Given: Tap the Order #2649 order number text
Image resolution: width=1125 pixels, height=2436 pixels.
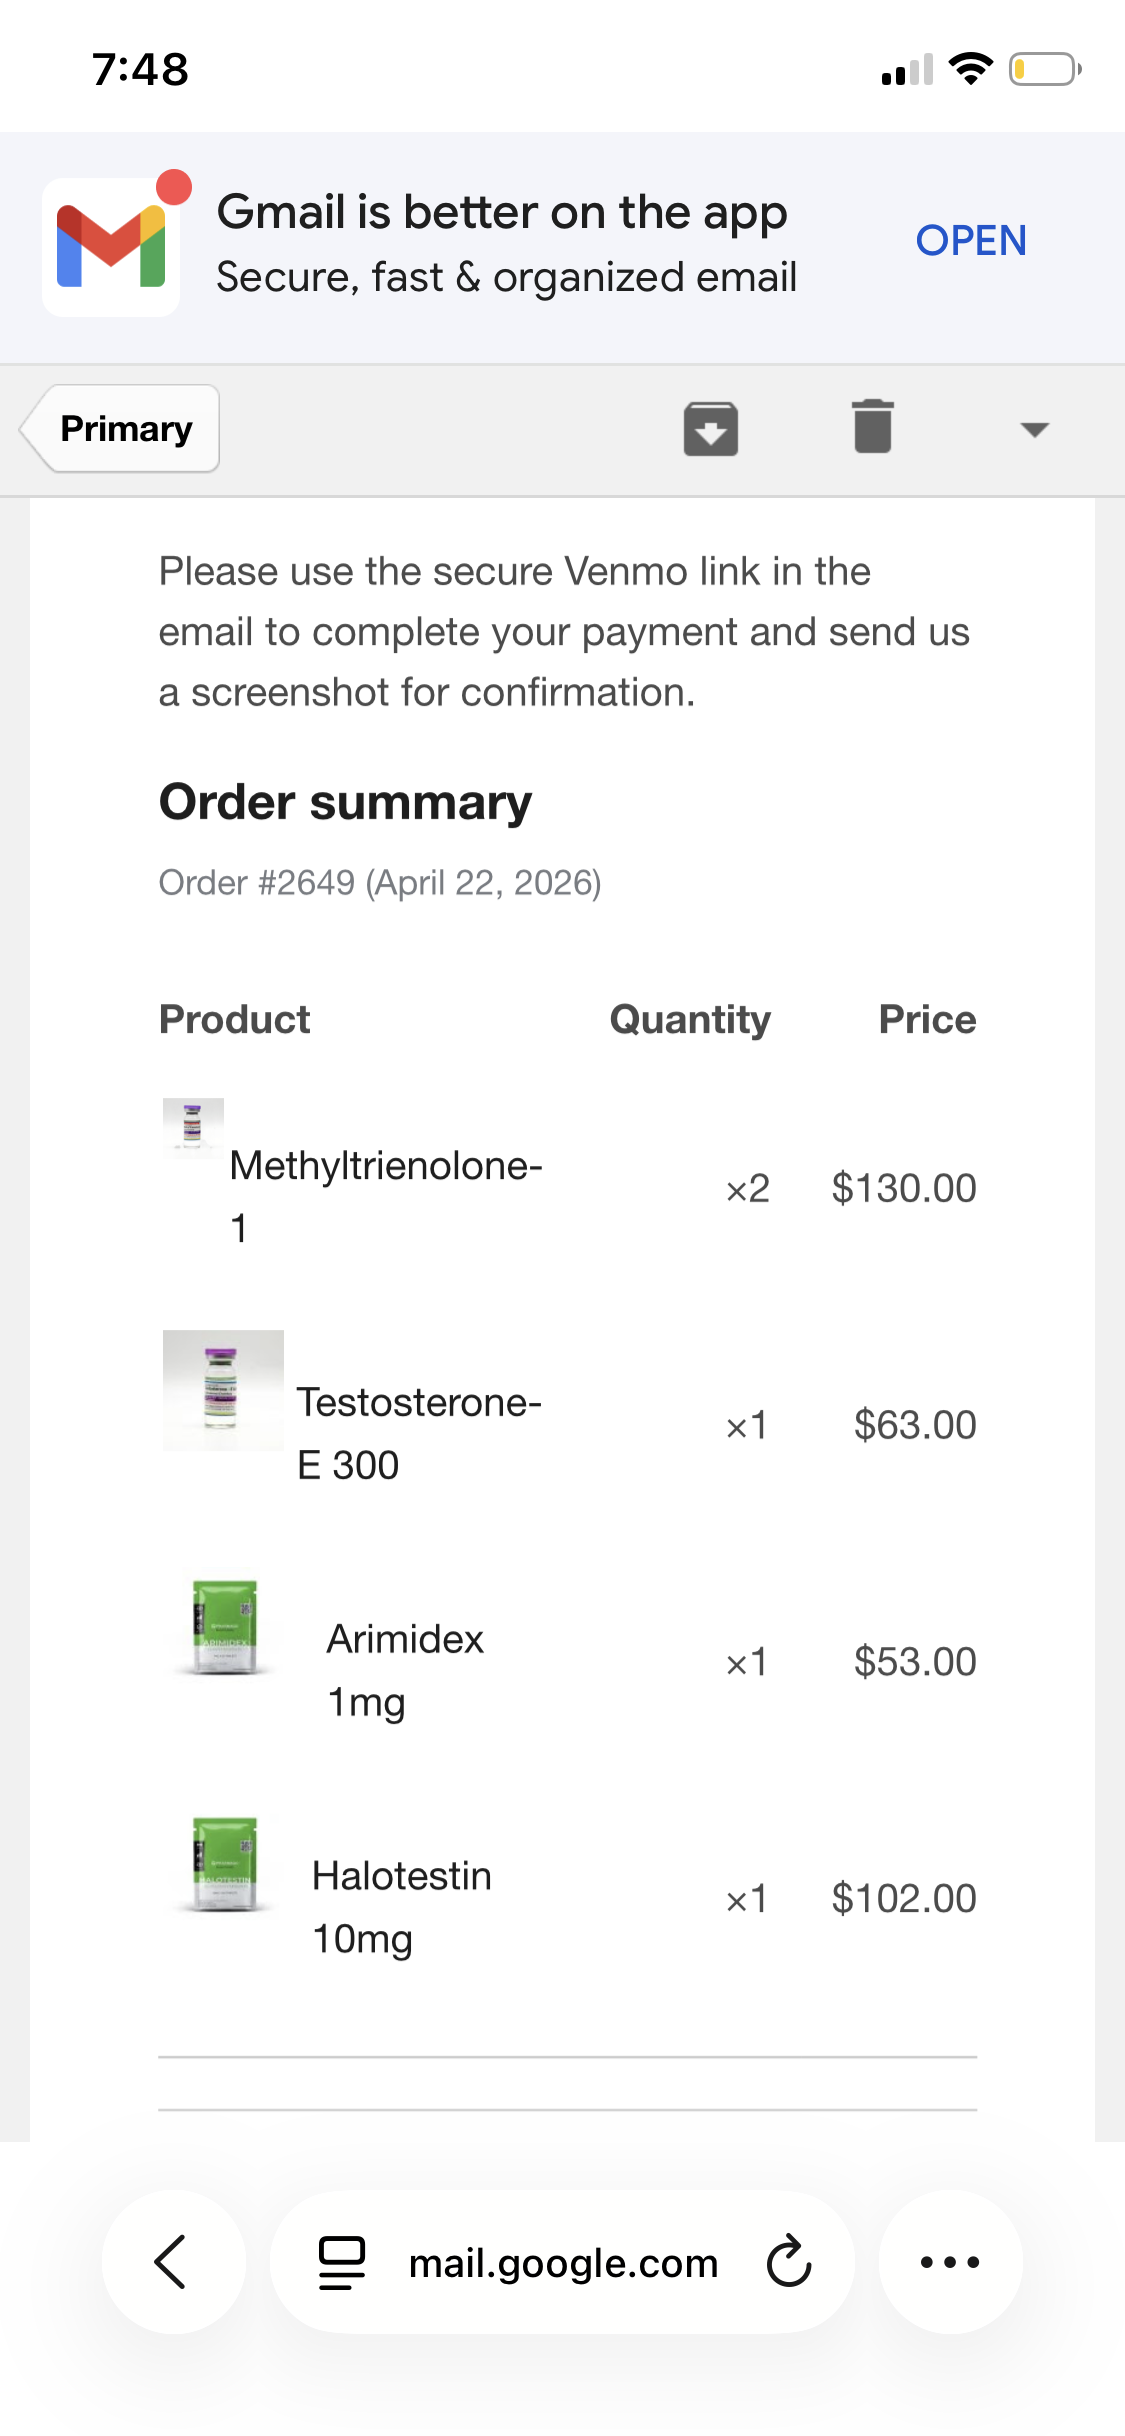Looking at the screenshot, I should 256,883.
